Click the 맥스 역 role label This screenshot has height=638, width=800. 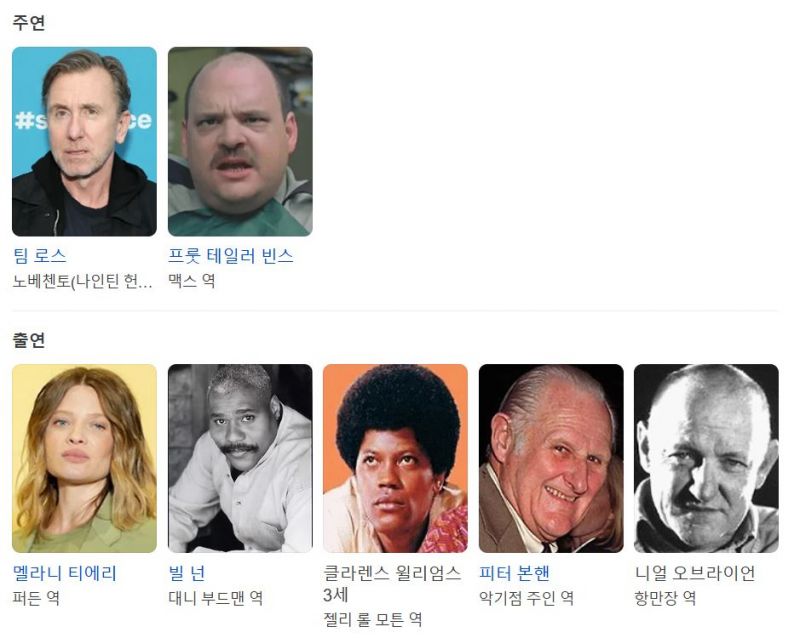click(x=192, y=281)
